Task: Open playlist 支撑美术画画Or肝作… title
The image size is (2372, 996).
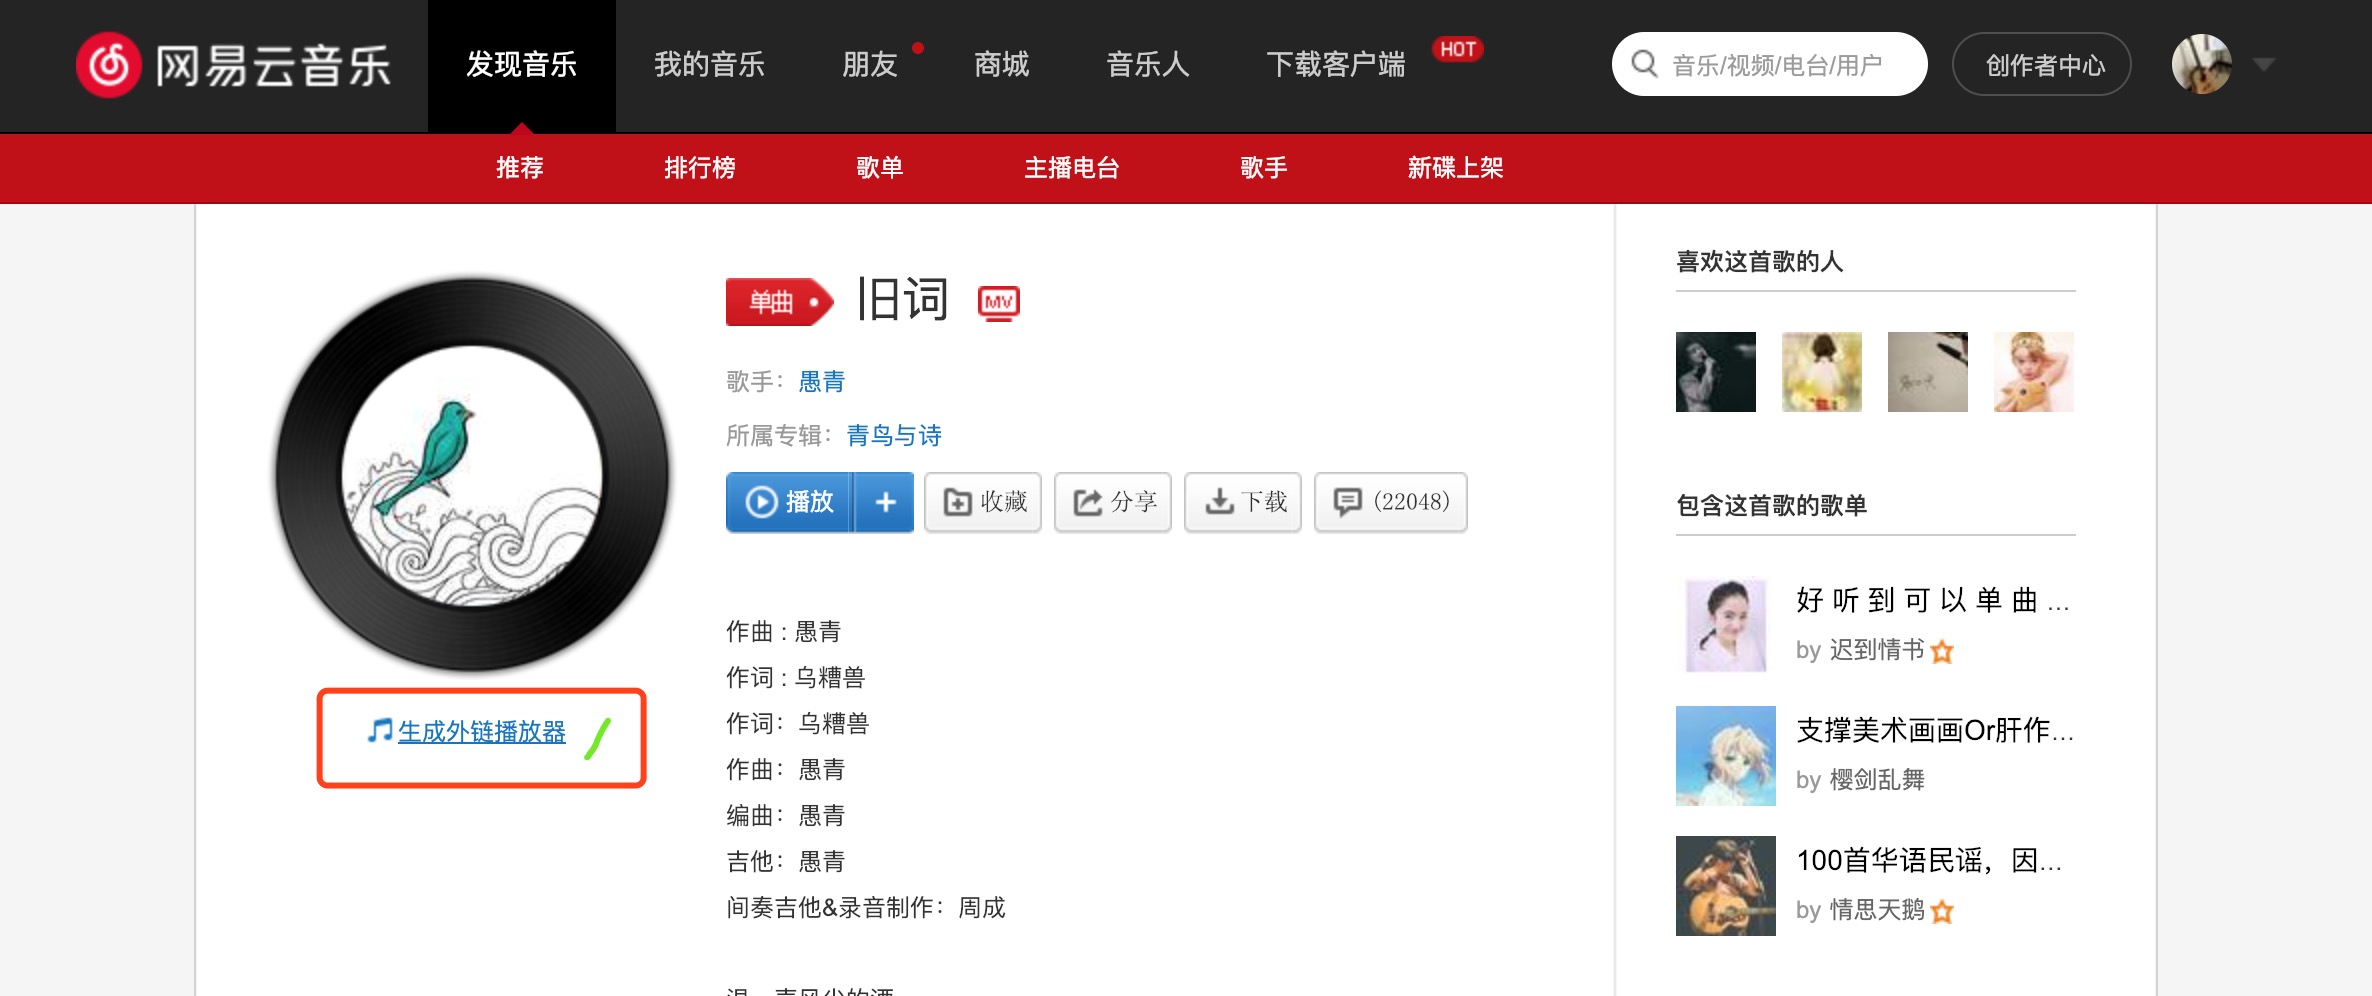Action: (1935, 730)
